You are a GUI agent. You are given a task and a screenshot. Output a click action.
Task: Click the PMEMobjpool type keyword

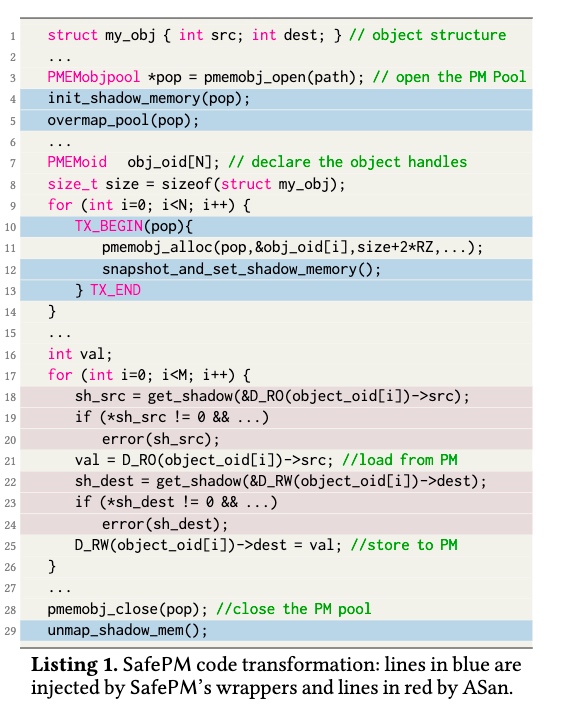point(94,77)
